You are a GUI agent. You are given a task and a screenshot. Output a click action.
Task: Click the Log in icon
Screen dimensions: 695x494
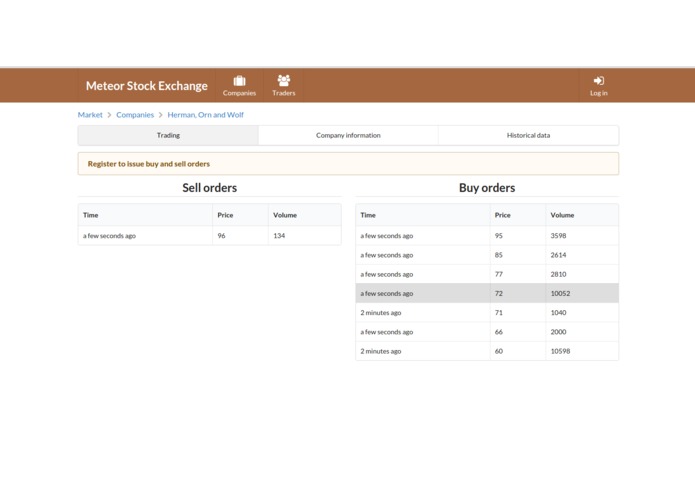tap(598, 81)
